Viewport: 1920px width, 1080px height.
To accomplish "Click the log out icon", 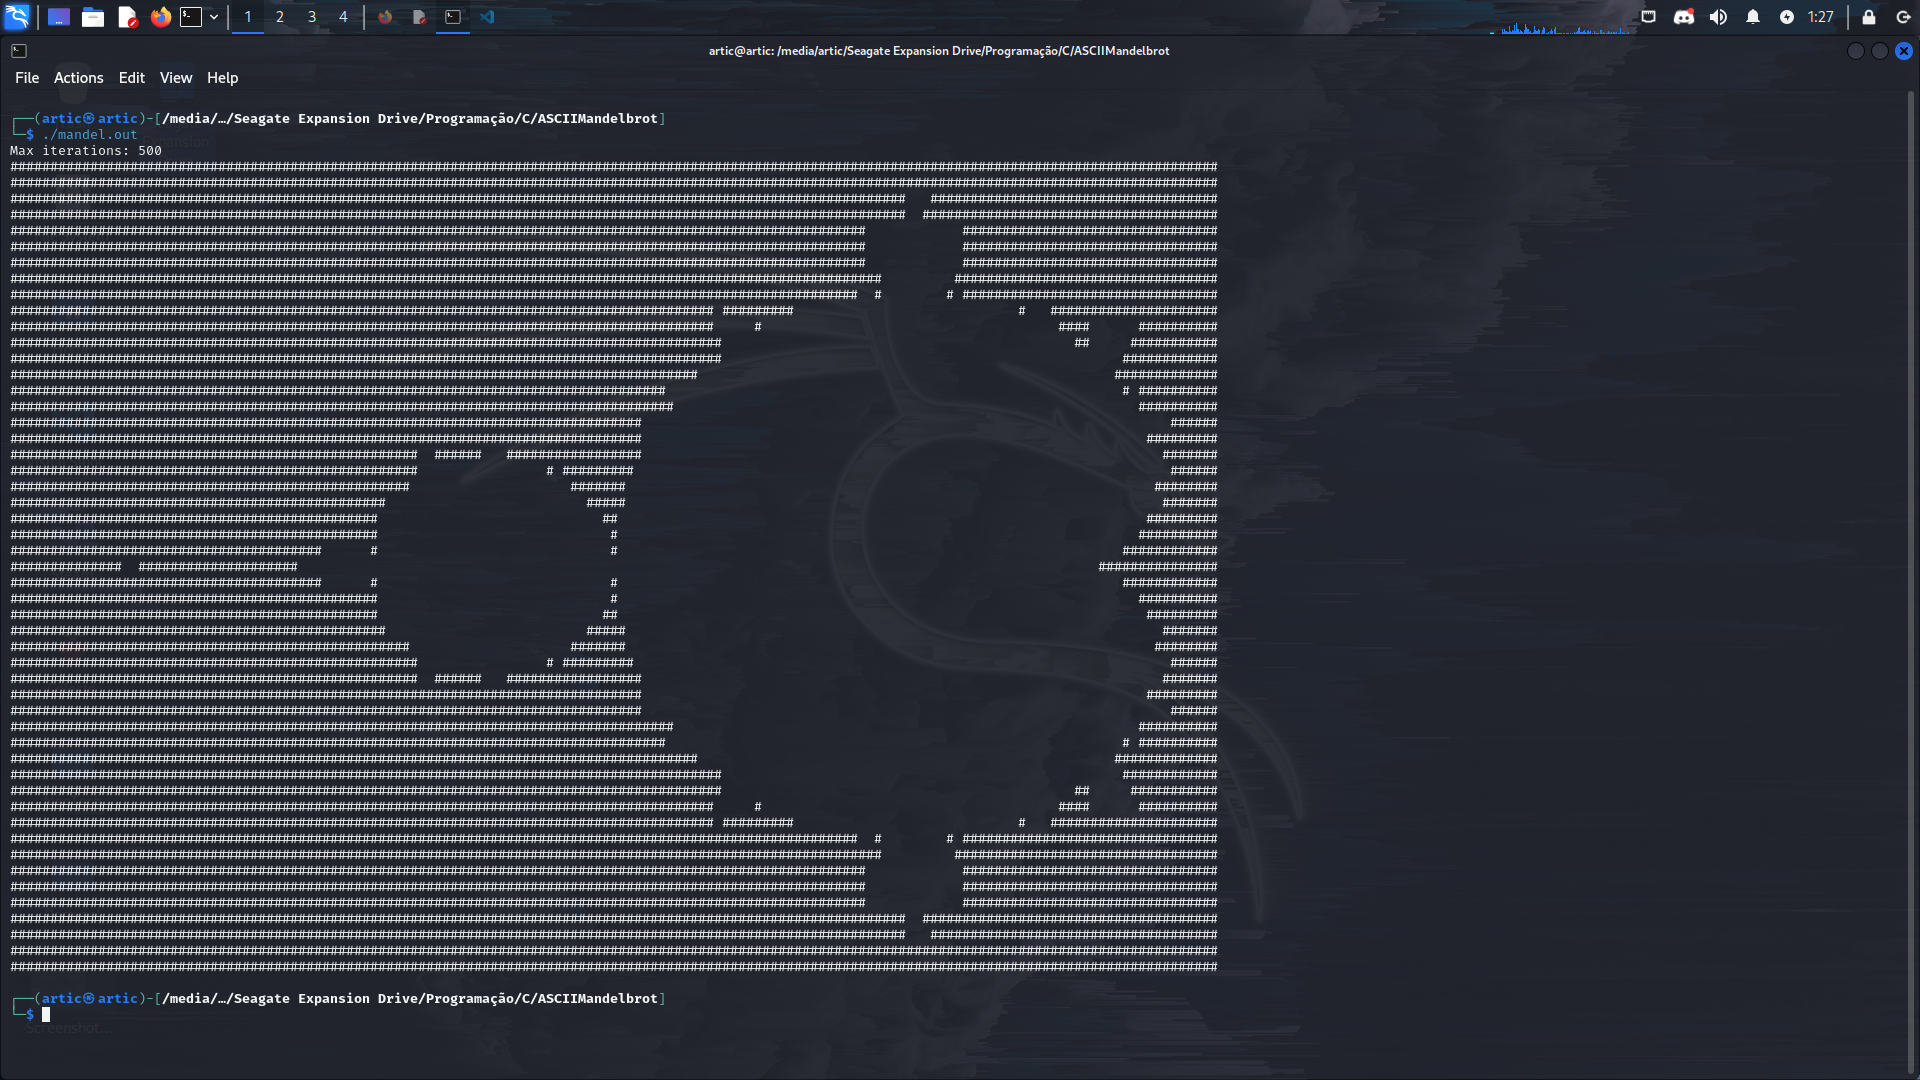I will click(x=1903, y=17).
